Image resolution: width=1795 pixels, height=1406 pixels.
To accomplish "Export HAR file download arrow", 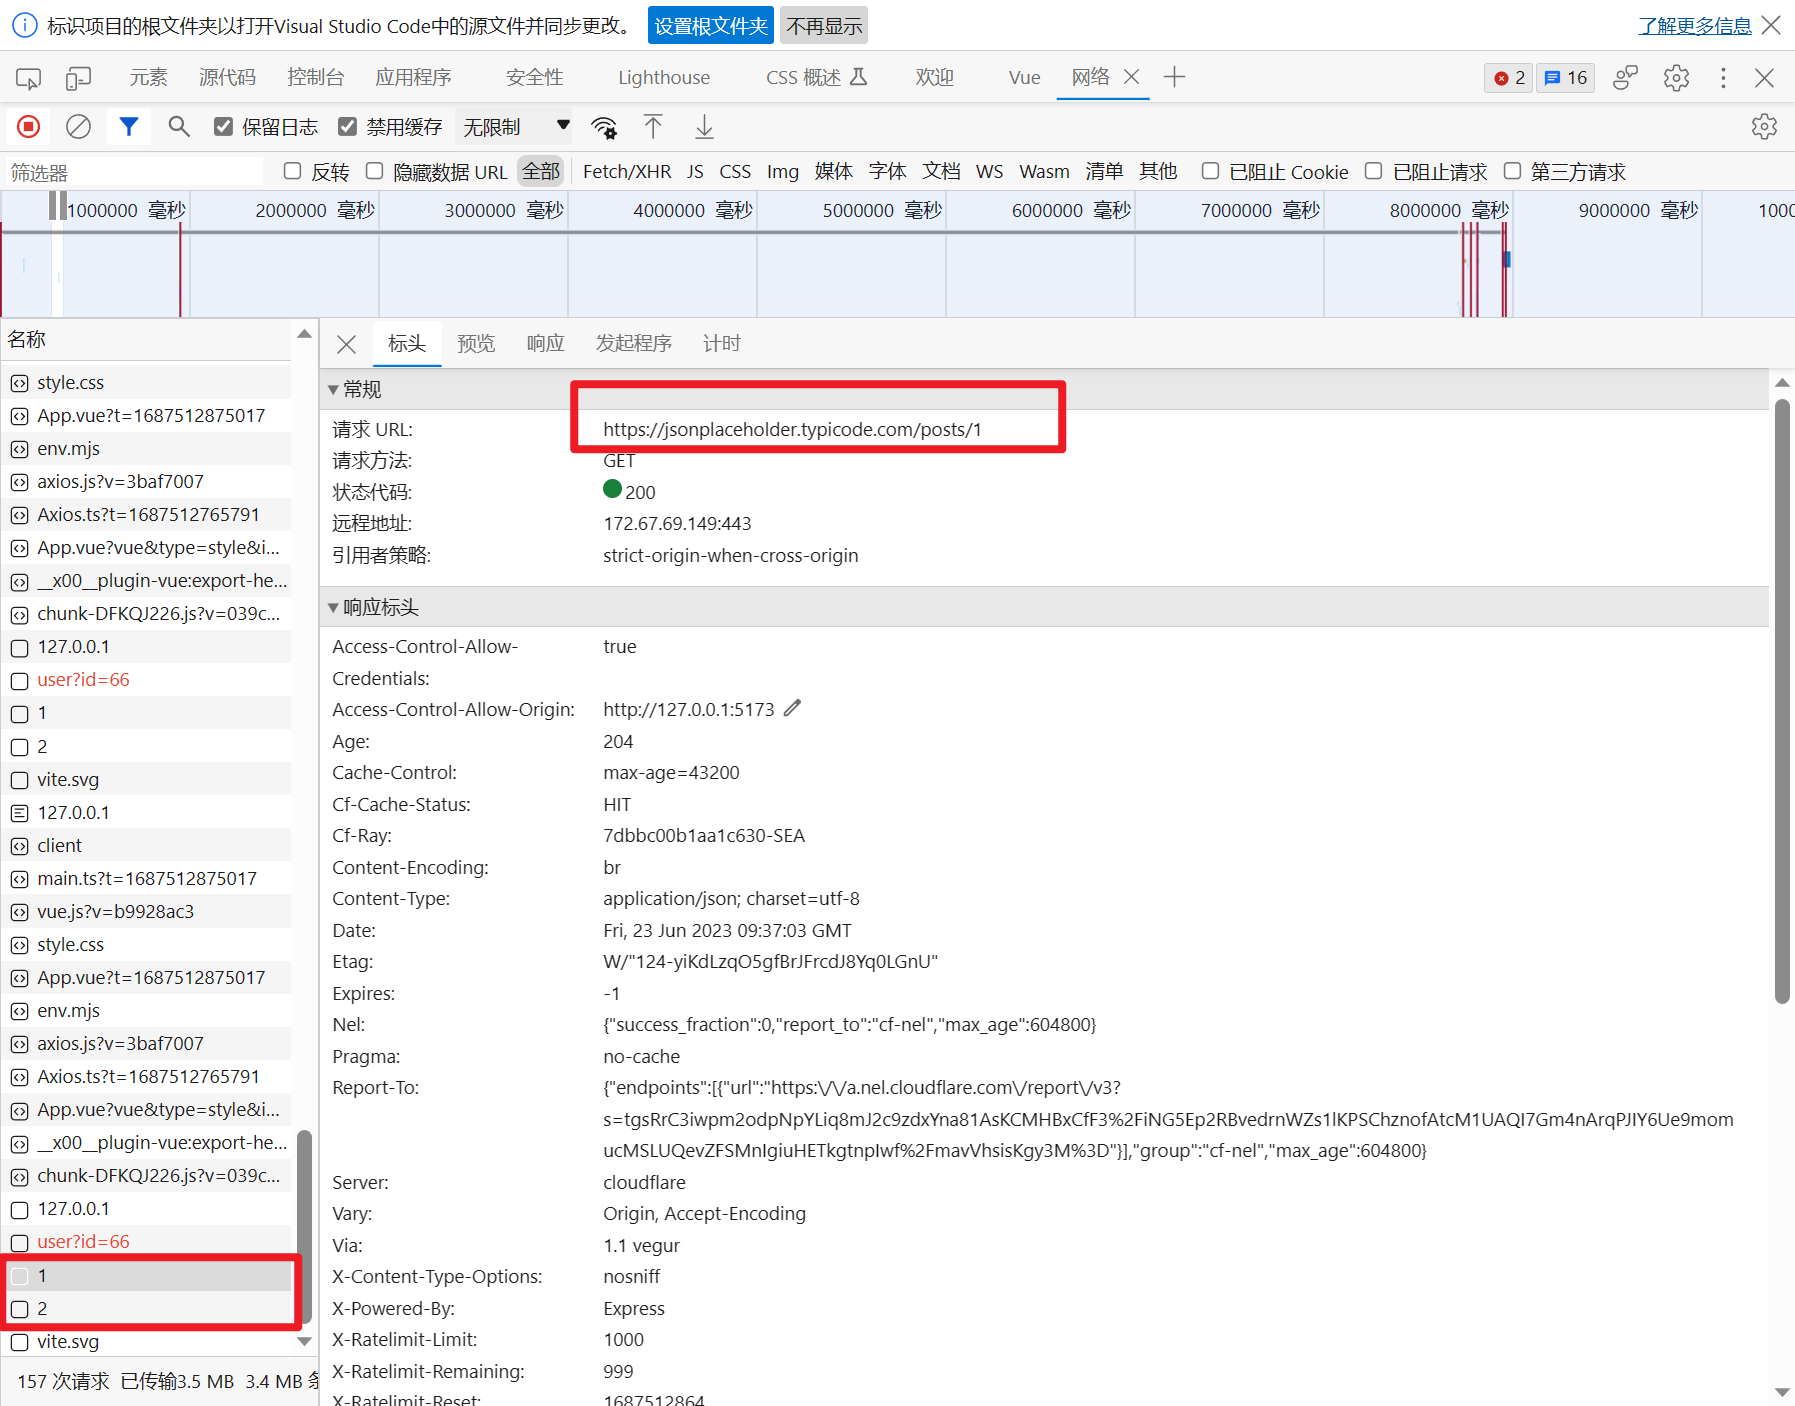I will pyautogui.click(x=704, y=127).
